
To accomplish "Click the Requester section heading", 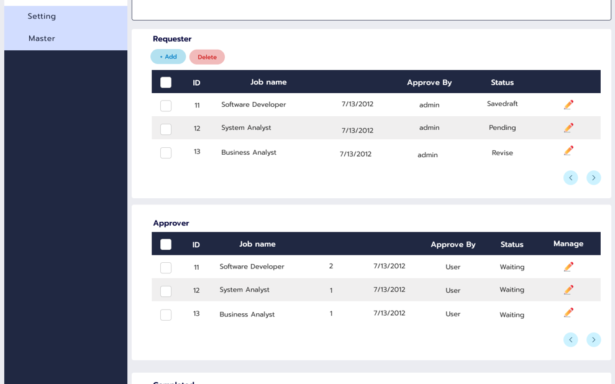I will [172, 39].
